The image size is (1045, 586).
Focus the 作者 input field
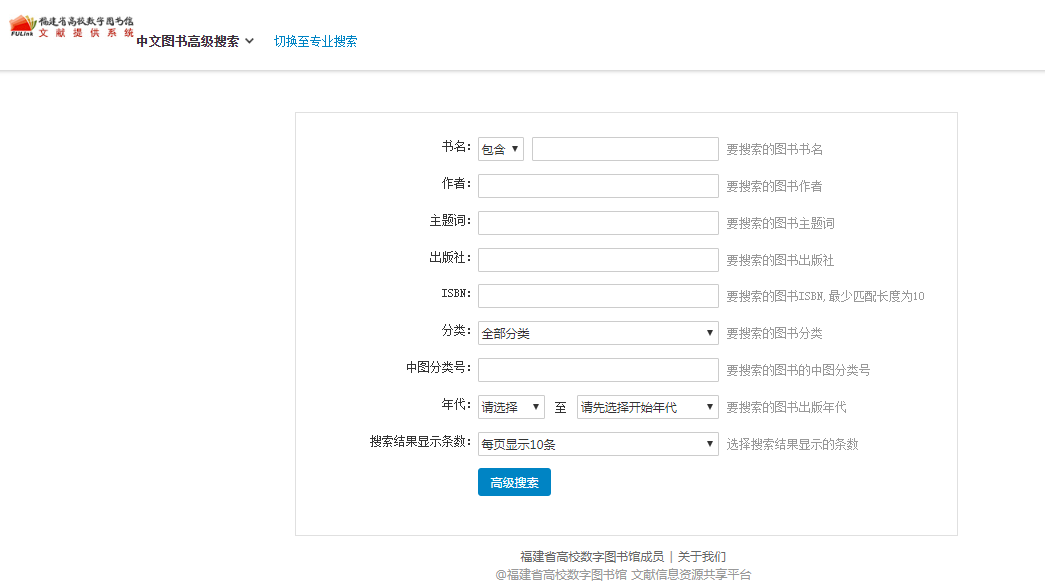tap(598, 186)
